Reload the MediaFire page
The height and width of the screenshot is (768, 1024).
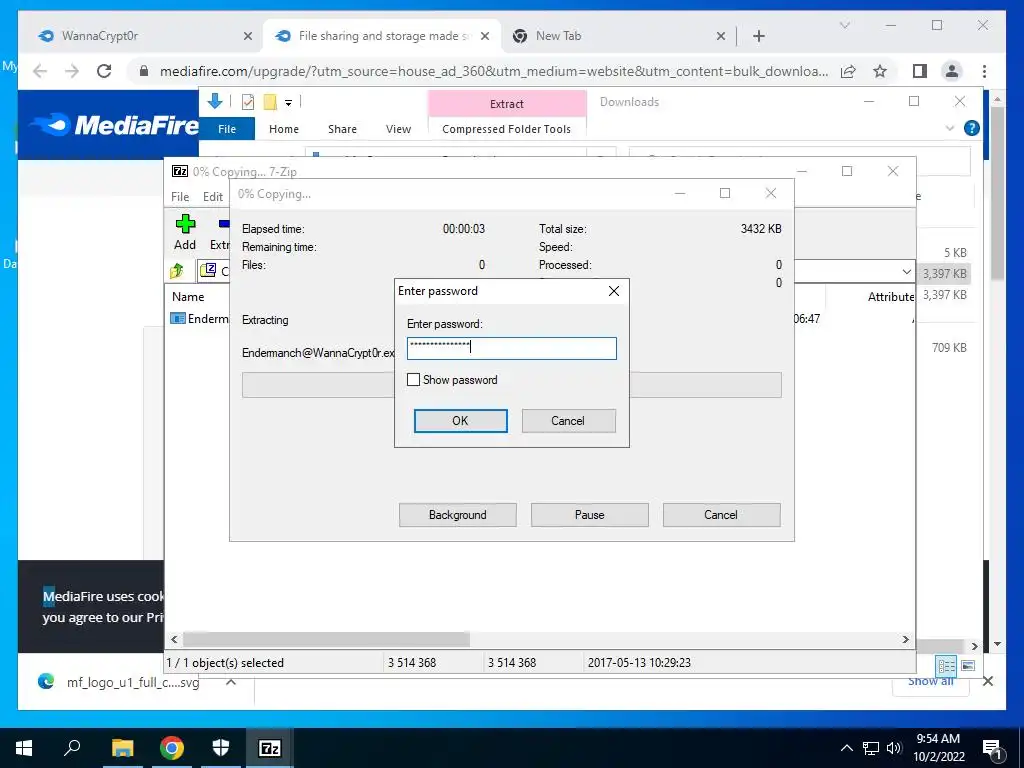(104, 71)
